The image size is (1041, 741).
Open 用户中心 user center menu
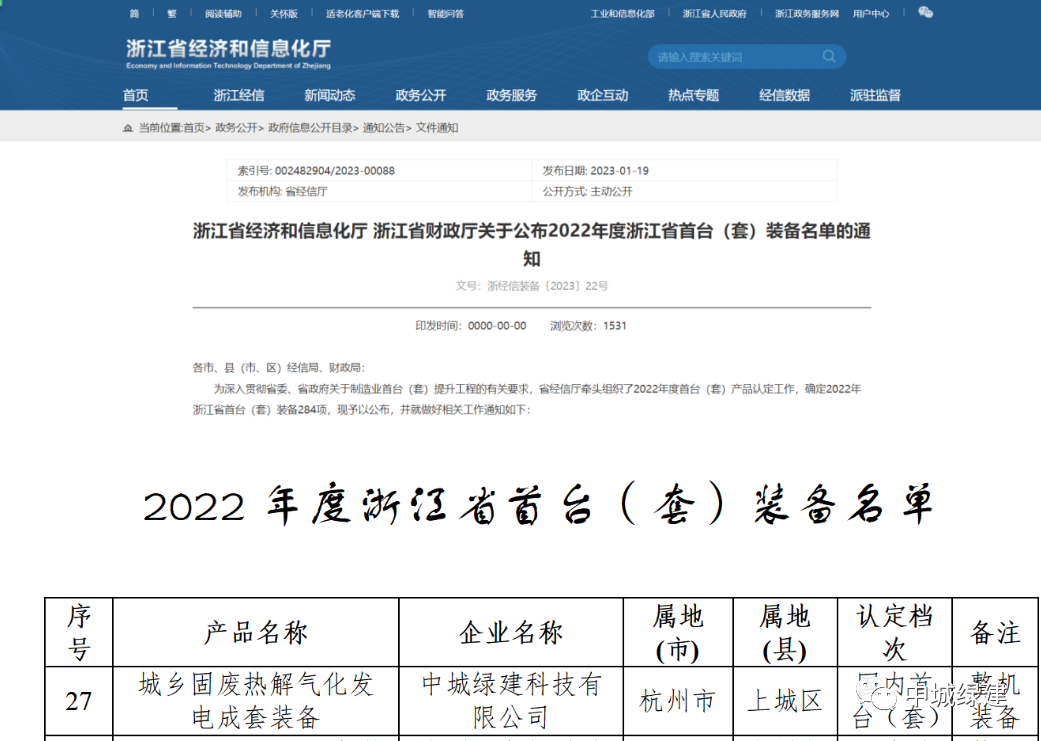click(x=870, y=14)
